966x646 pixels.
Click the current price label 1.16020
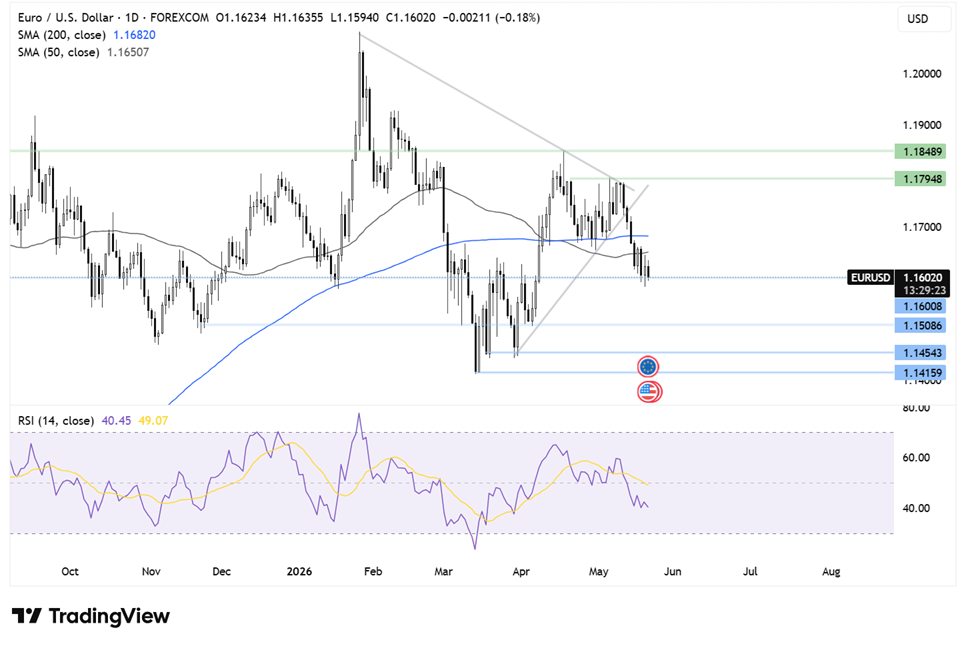pyautogui.click(x=922, y=278)
